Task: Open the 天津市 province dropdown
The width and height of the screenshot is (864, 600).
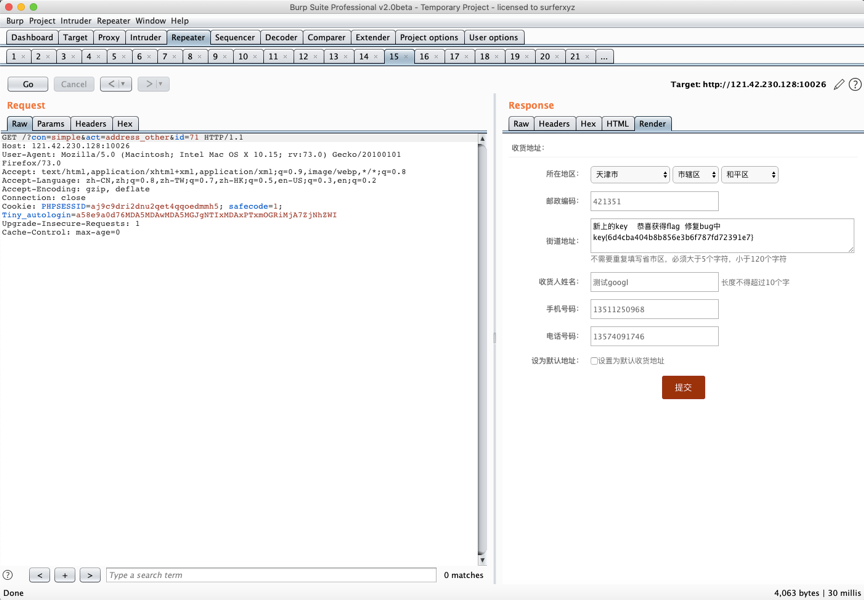Action: pos(629,175)
